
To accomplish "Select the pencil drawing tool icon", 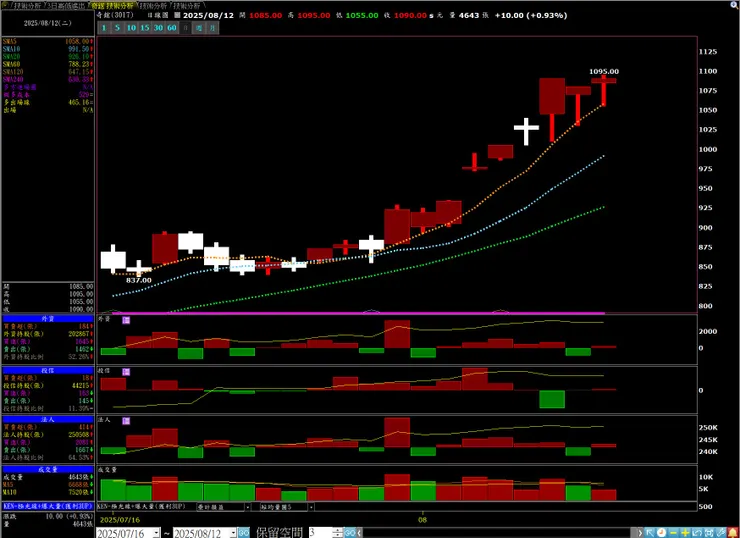I will (721, 533).
